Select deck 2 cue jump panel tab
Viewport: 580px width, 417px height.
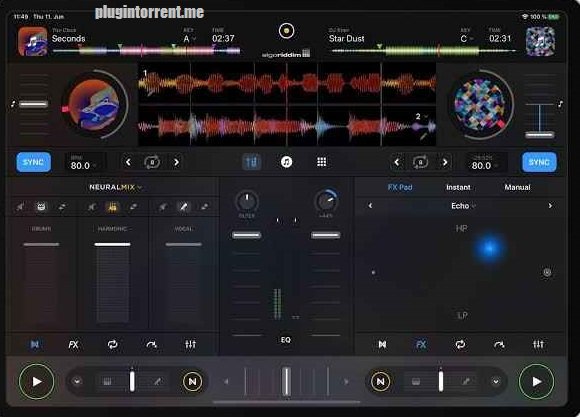click(499, 344)
